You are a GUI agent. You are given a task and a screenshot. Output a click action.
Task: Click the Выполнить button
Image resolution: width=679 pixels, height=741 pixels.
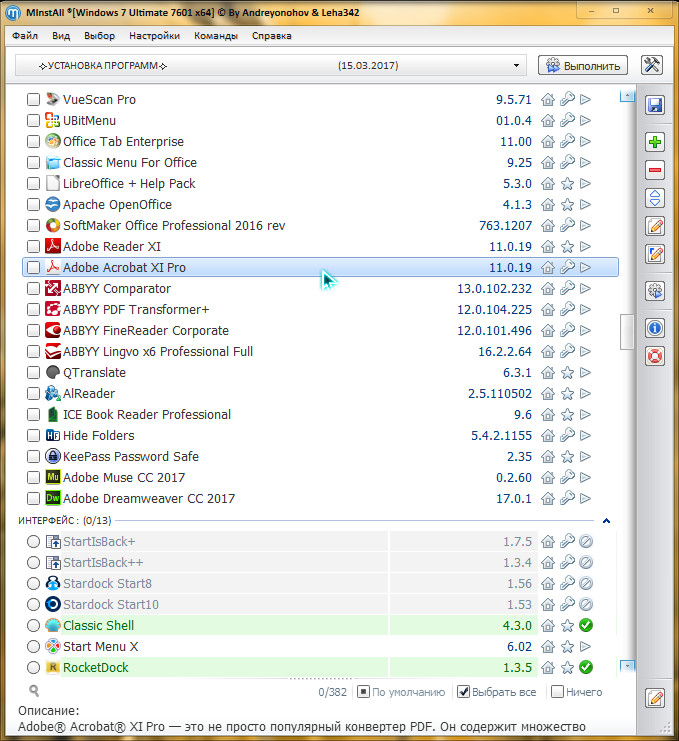[x=583, y=65]
